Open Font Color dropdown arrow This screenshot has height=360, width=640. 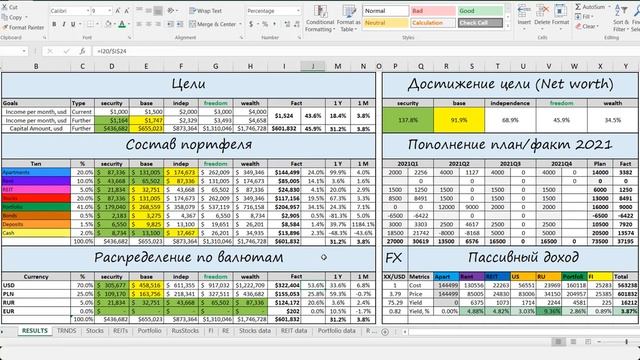(128, 24)
